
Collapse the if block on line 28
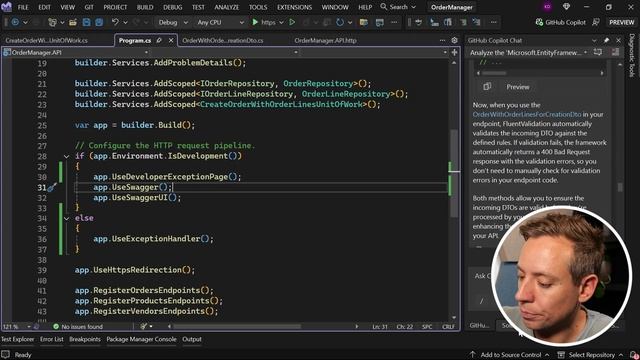coord(67,156)
